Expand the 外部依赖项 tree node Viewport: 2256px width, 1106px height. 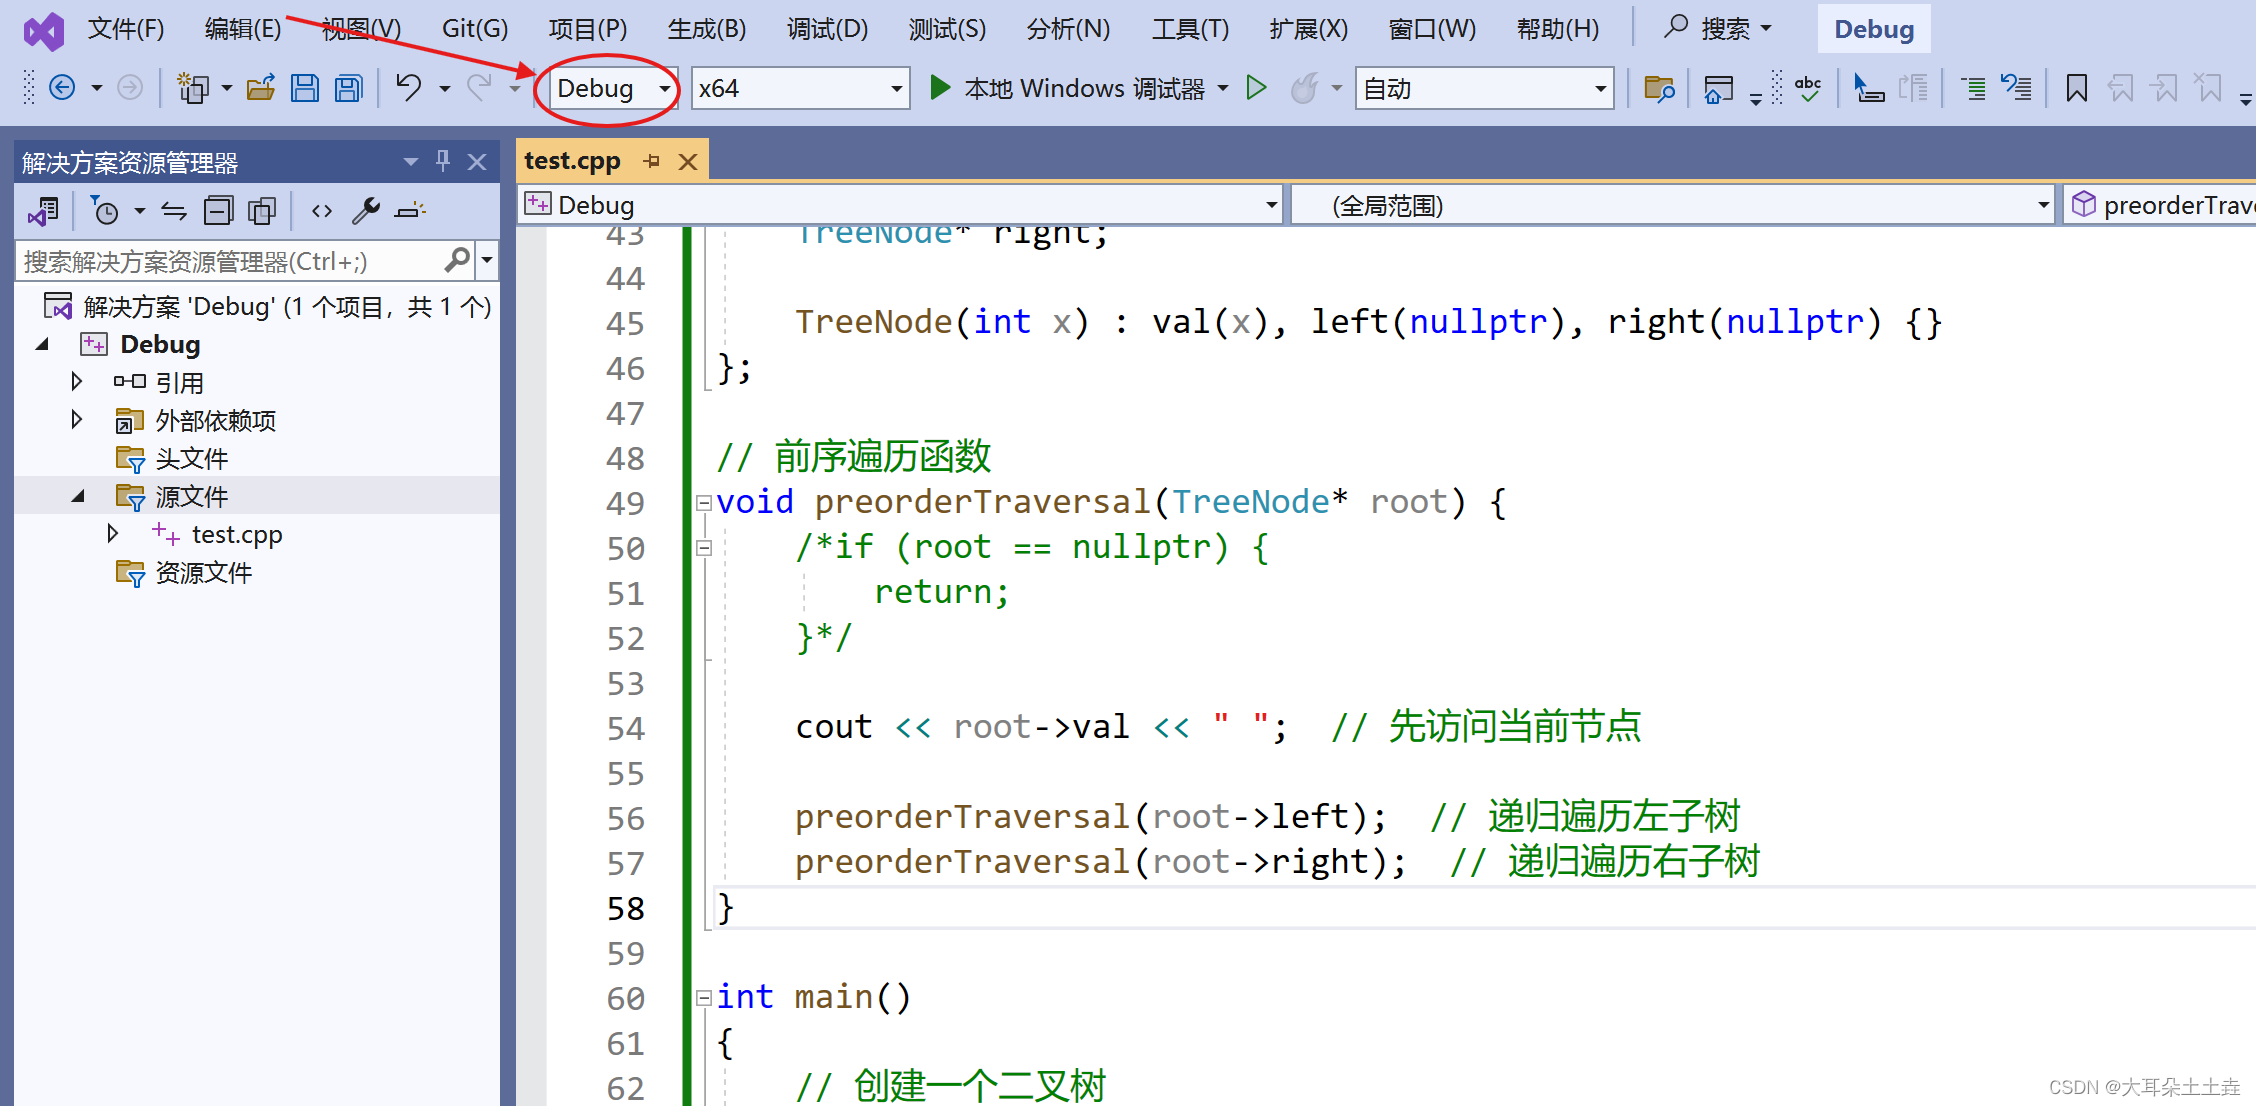77,419
